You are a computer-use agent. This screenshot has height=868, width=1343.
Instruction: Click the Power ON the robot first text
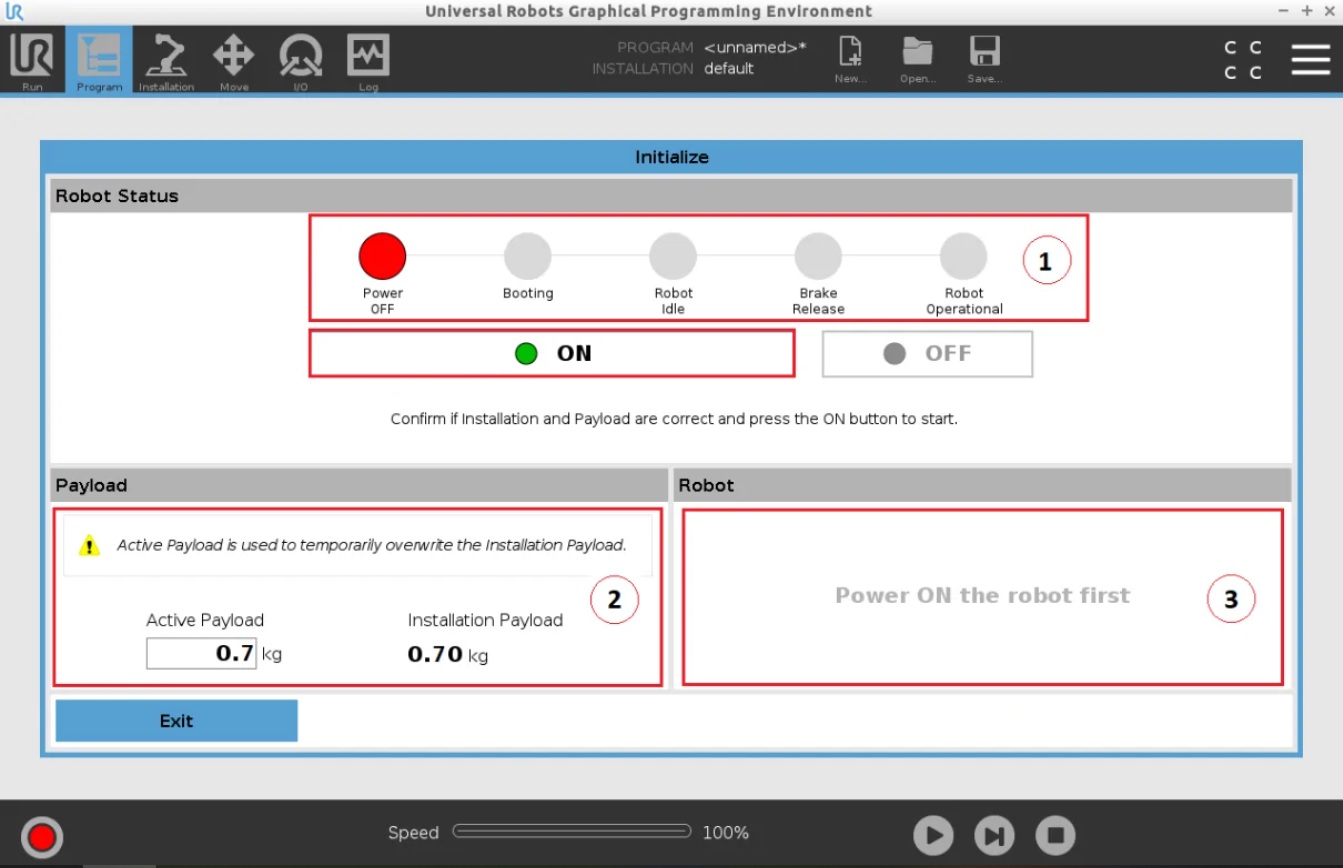click(x=982, y=595)
